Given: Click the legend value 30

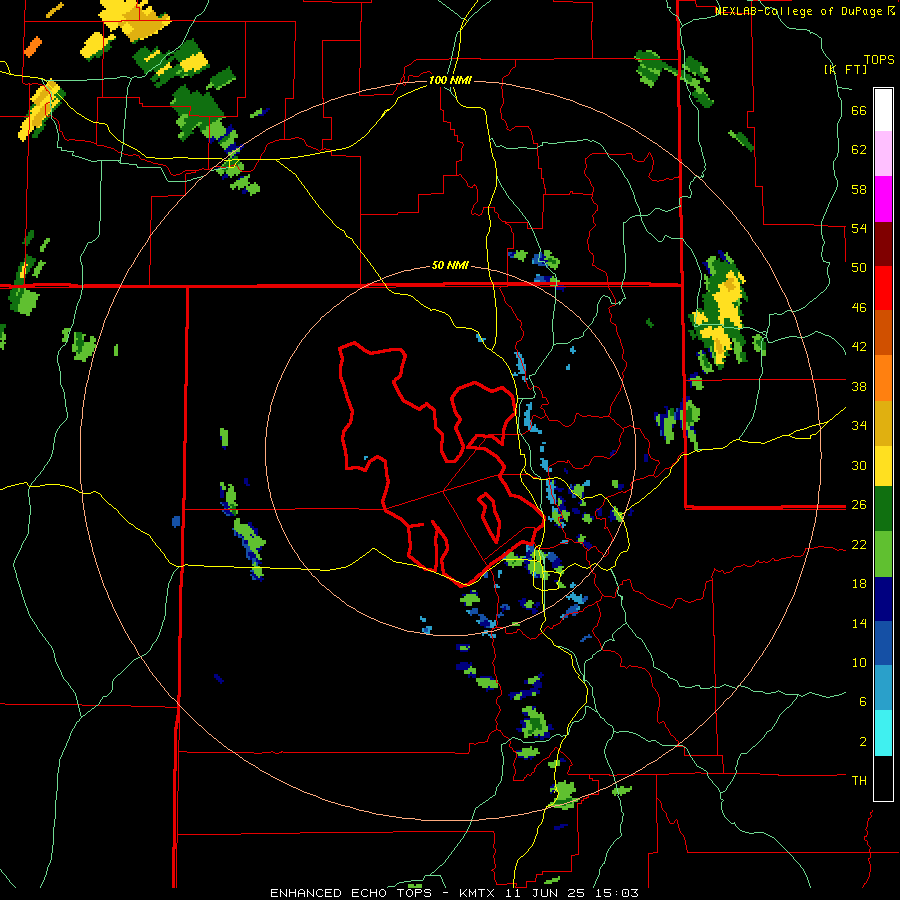Looking at the screenshot, I should tap(859, 465).
